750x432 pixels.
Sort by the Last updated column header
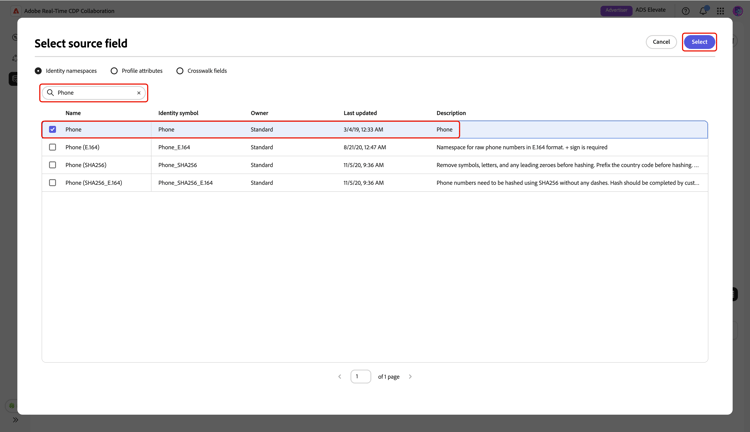coord(360,113)
